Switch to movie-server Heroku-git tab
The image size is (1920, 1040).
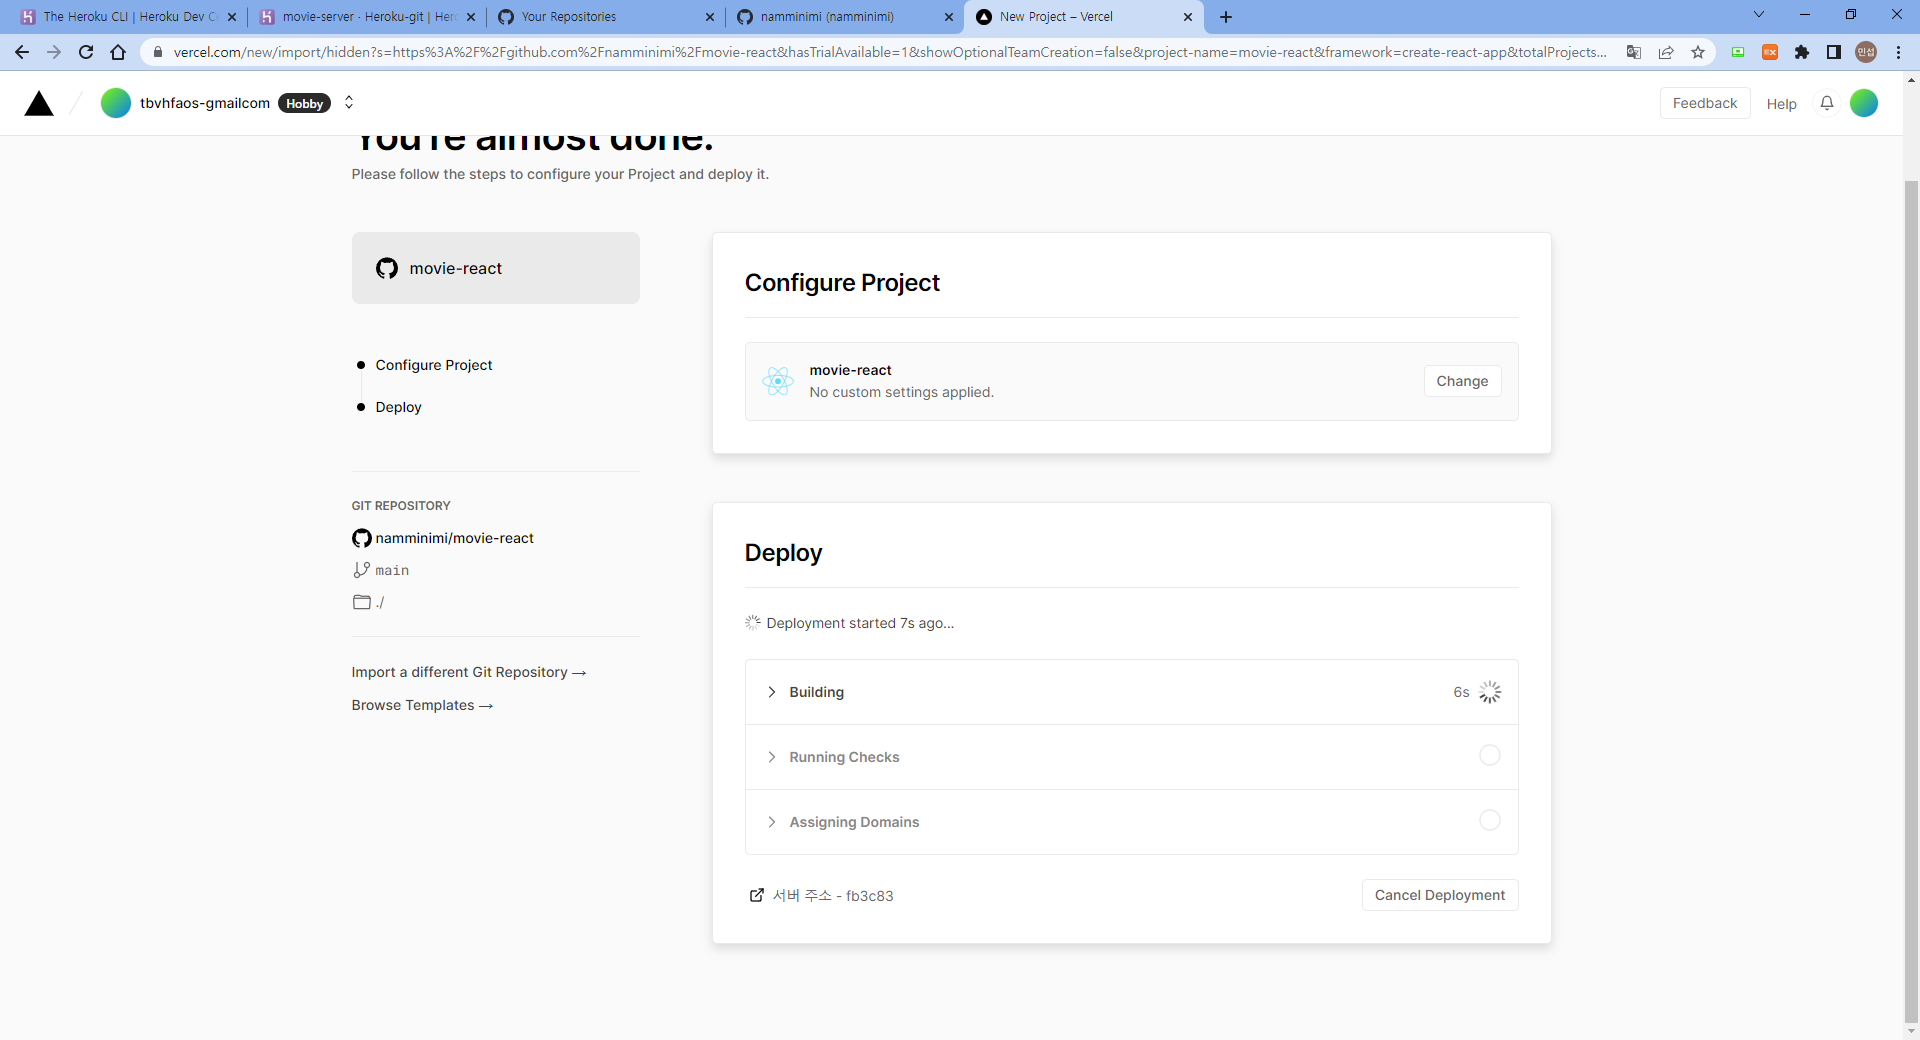click(x=365, y=17)
